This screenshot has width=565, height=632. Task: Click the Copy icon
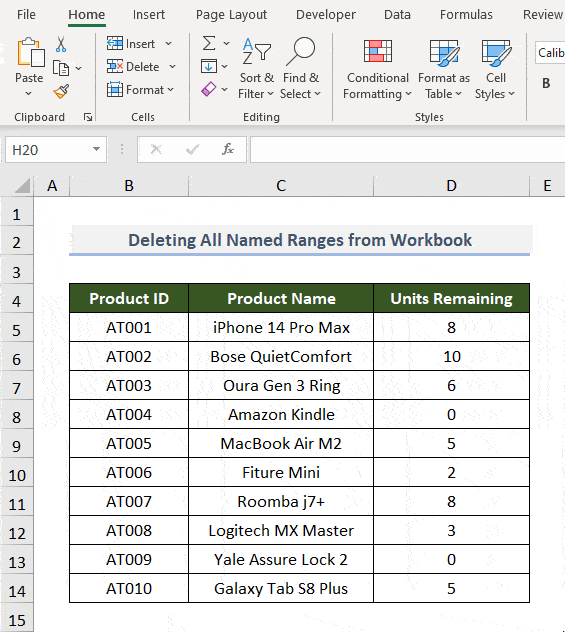coord(61,68)
